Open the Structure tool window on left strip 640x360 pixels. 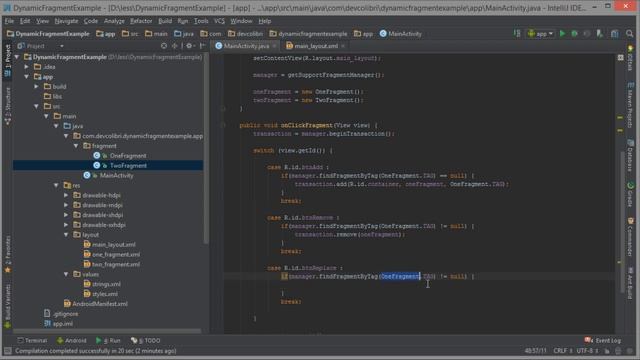(8, 105)
